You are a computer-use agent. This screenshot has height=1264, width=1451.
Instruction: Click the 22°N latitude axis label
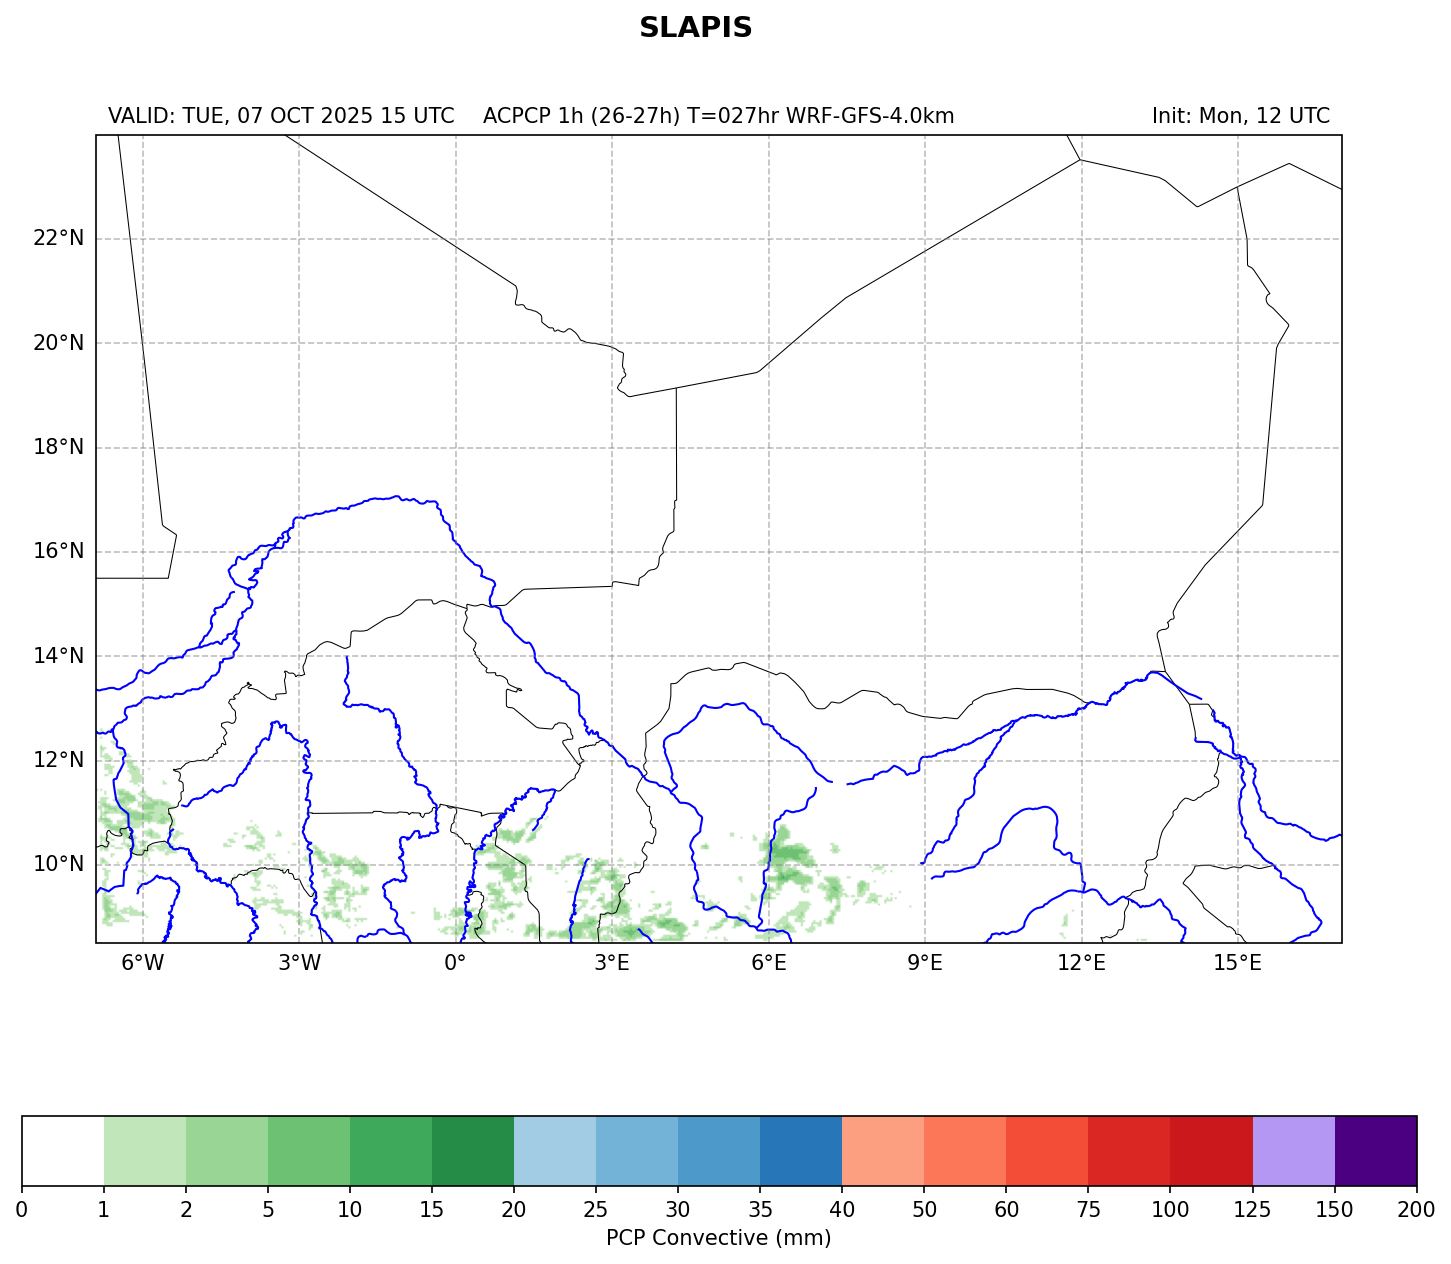tap(58, 238)
